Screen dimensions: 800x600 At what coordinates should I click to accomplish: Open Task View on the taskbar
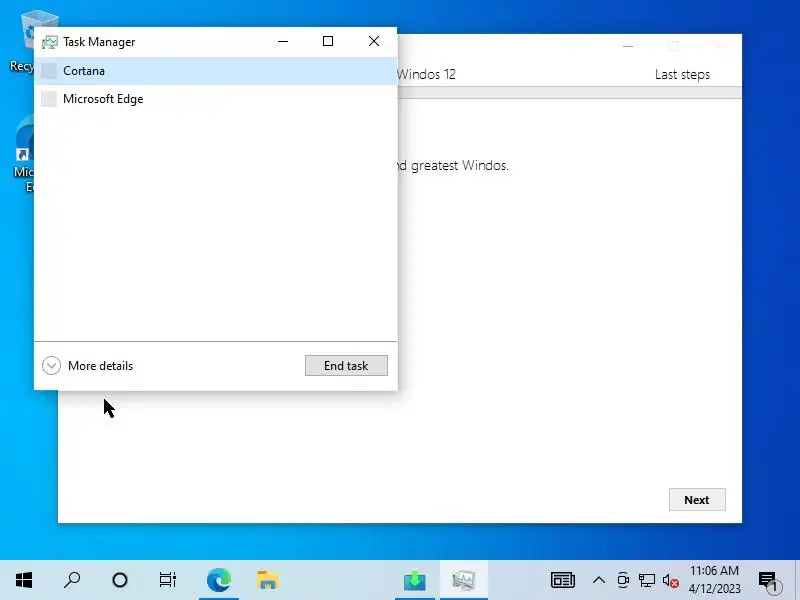[167, 580]
